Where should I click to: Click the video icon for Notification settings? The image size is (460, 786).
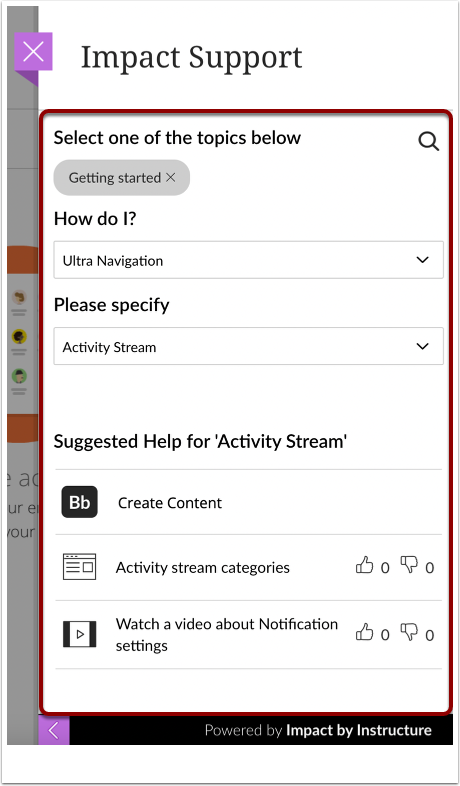click(x=79, y=634)
